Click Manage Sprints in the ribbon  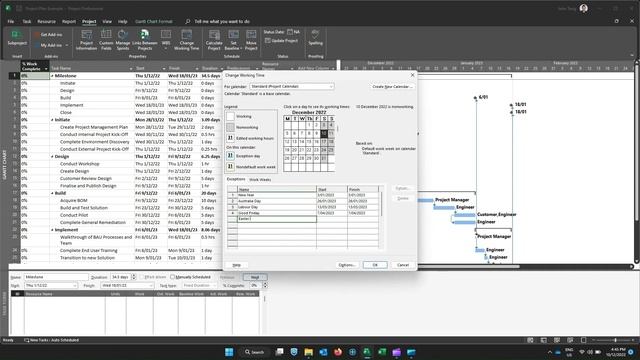pos(122,40)
